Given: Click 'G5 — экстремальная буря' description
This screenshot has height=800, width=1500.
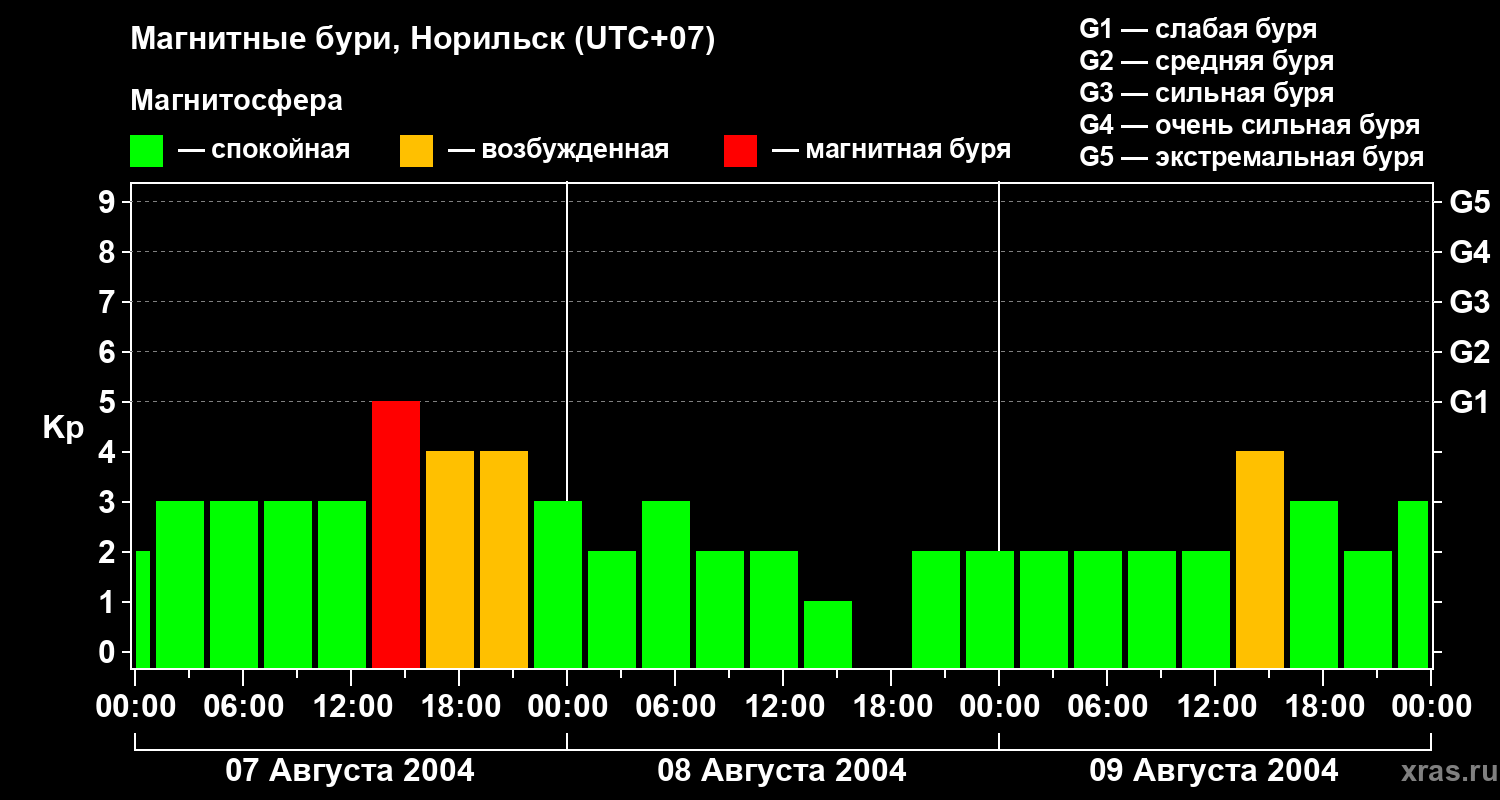Looking at the screenshot, I should pos(1252,157).
